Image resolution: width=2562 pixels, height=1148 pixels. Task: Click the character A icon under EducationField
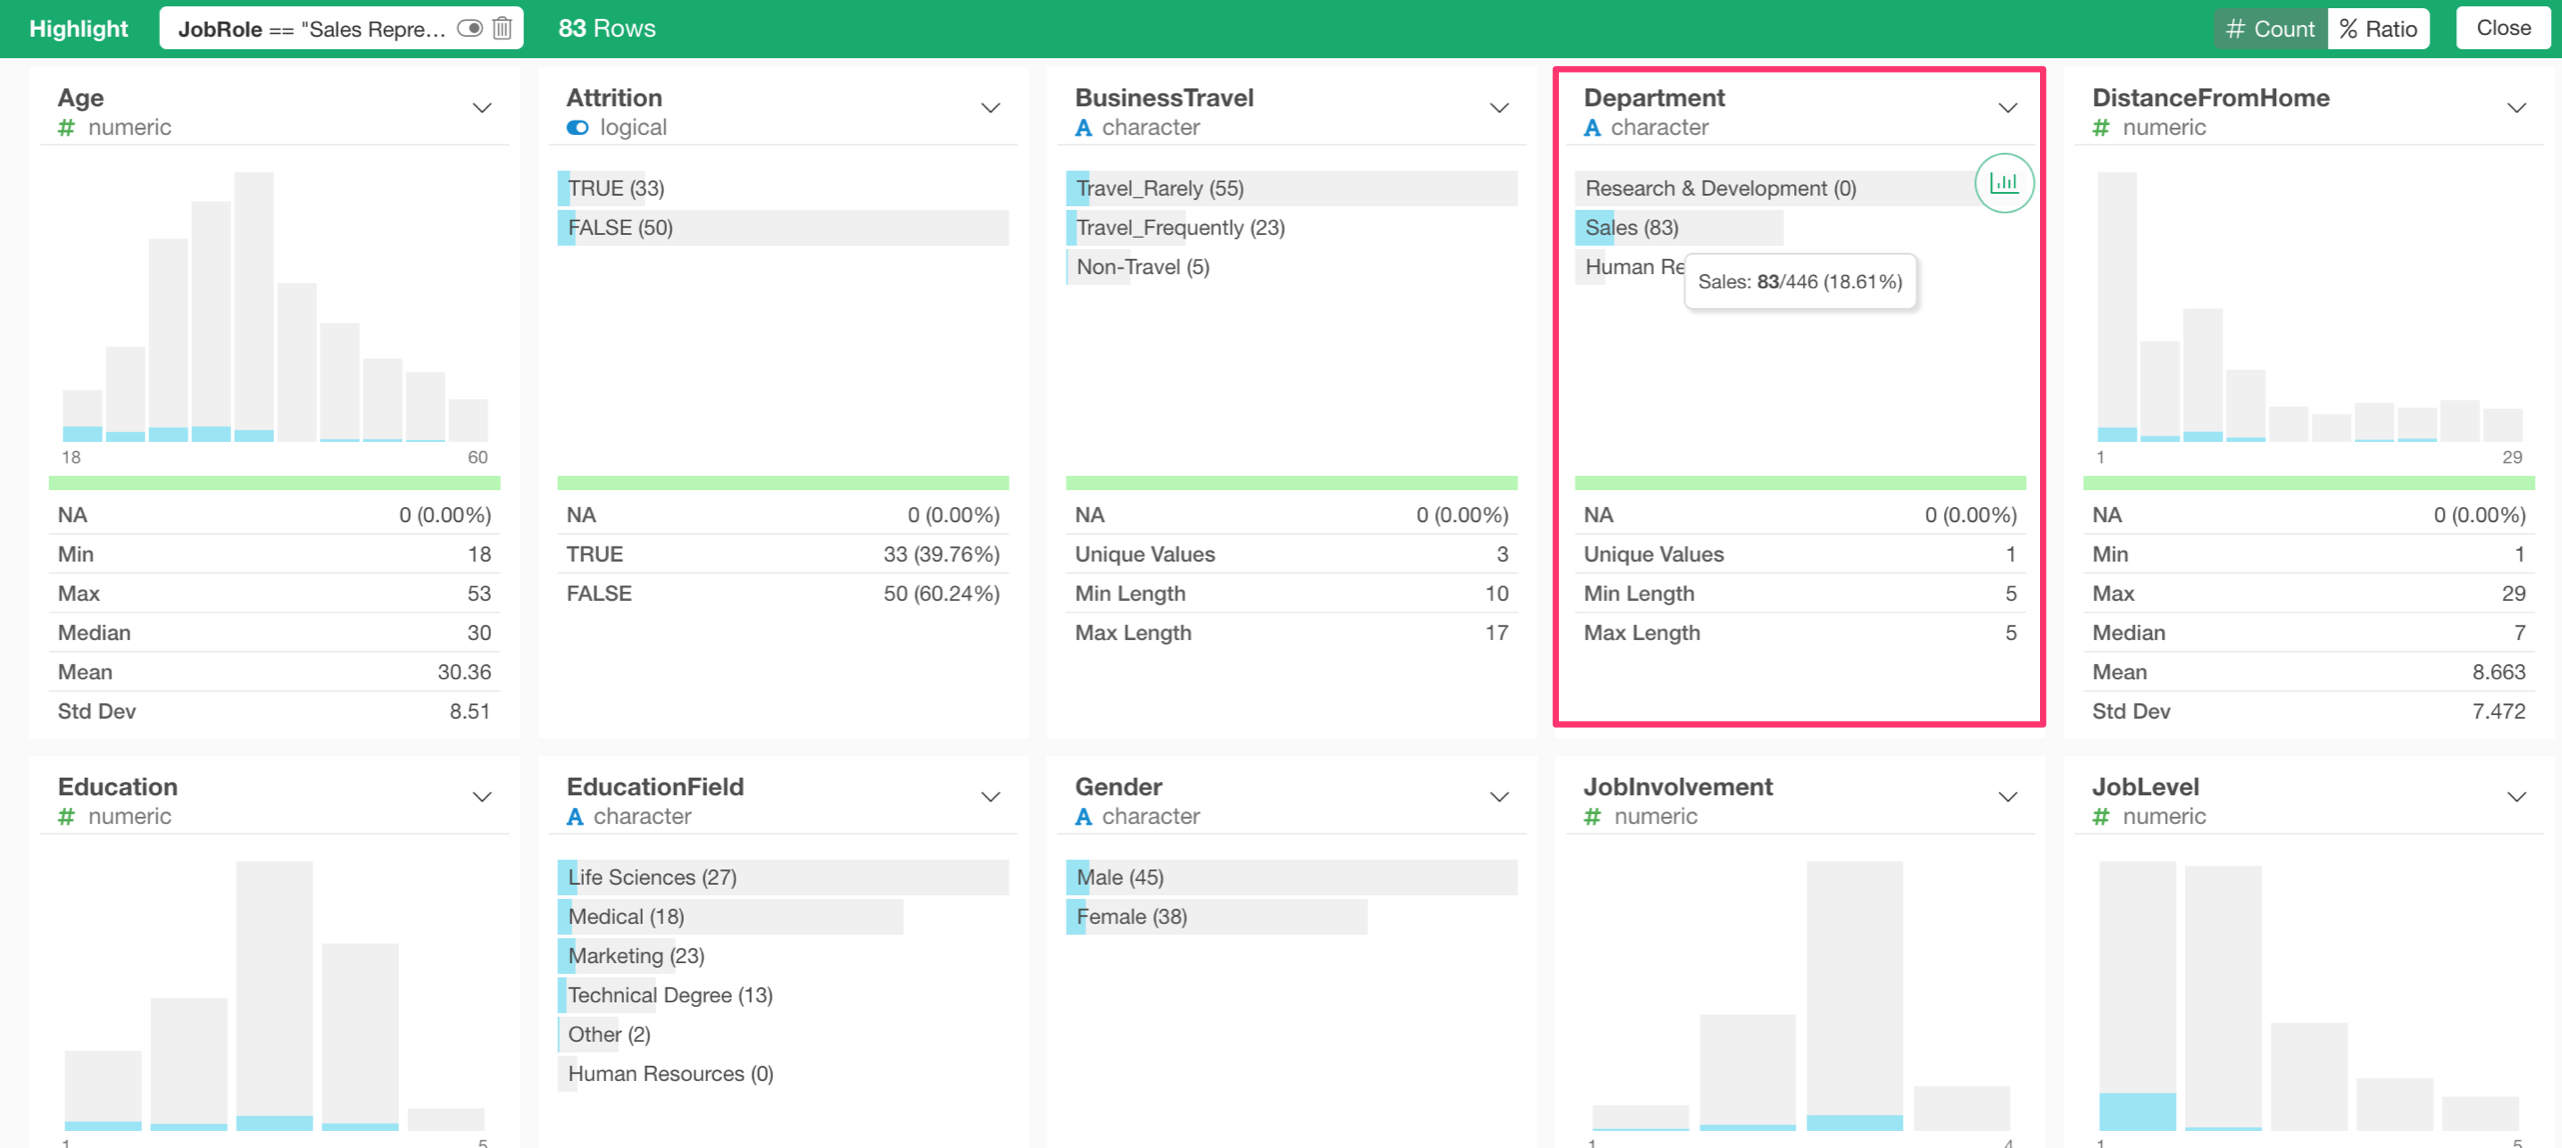(x=575, y=817)
